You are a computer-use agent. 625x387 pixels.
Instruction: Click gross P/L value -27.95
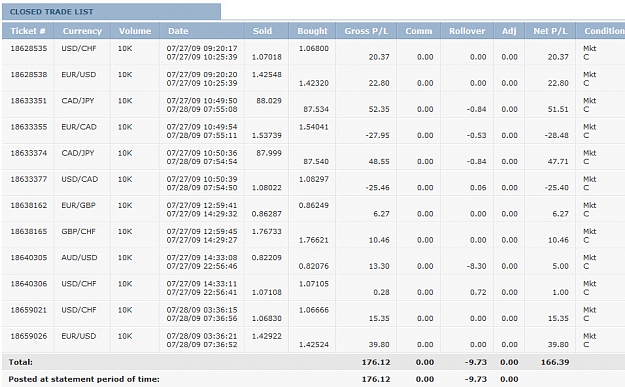coord(377,136)
